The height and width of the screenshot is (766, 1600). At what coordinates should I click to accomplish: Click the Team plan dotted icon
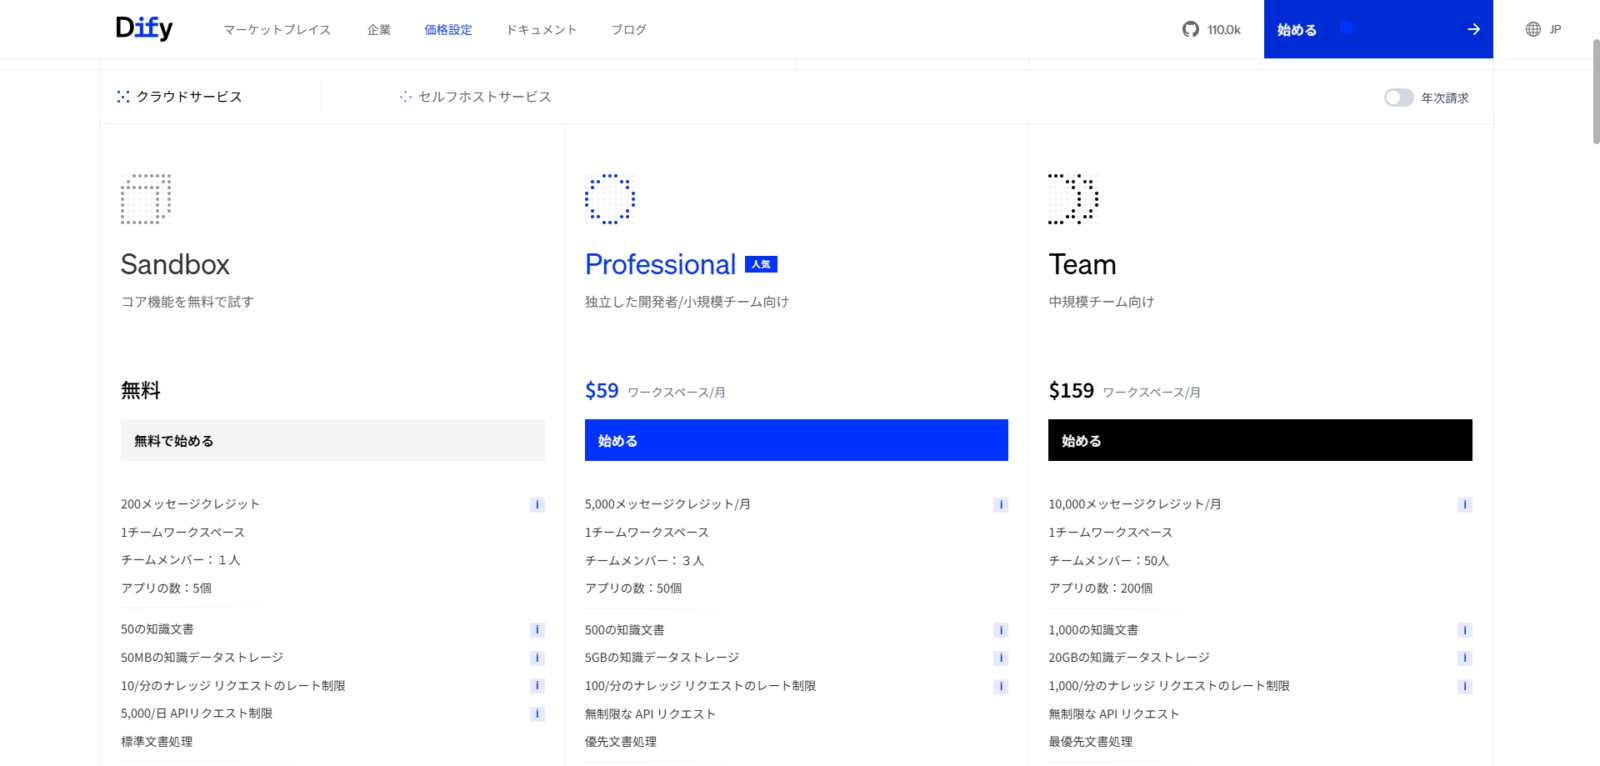coord(1073,199)
